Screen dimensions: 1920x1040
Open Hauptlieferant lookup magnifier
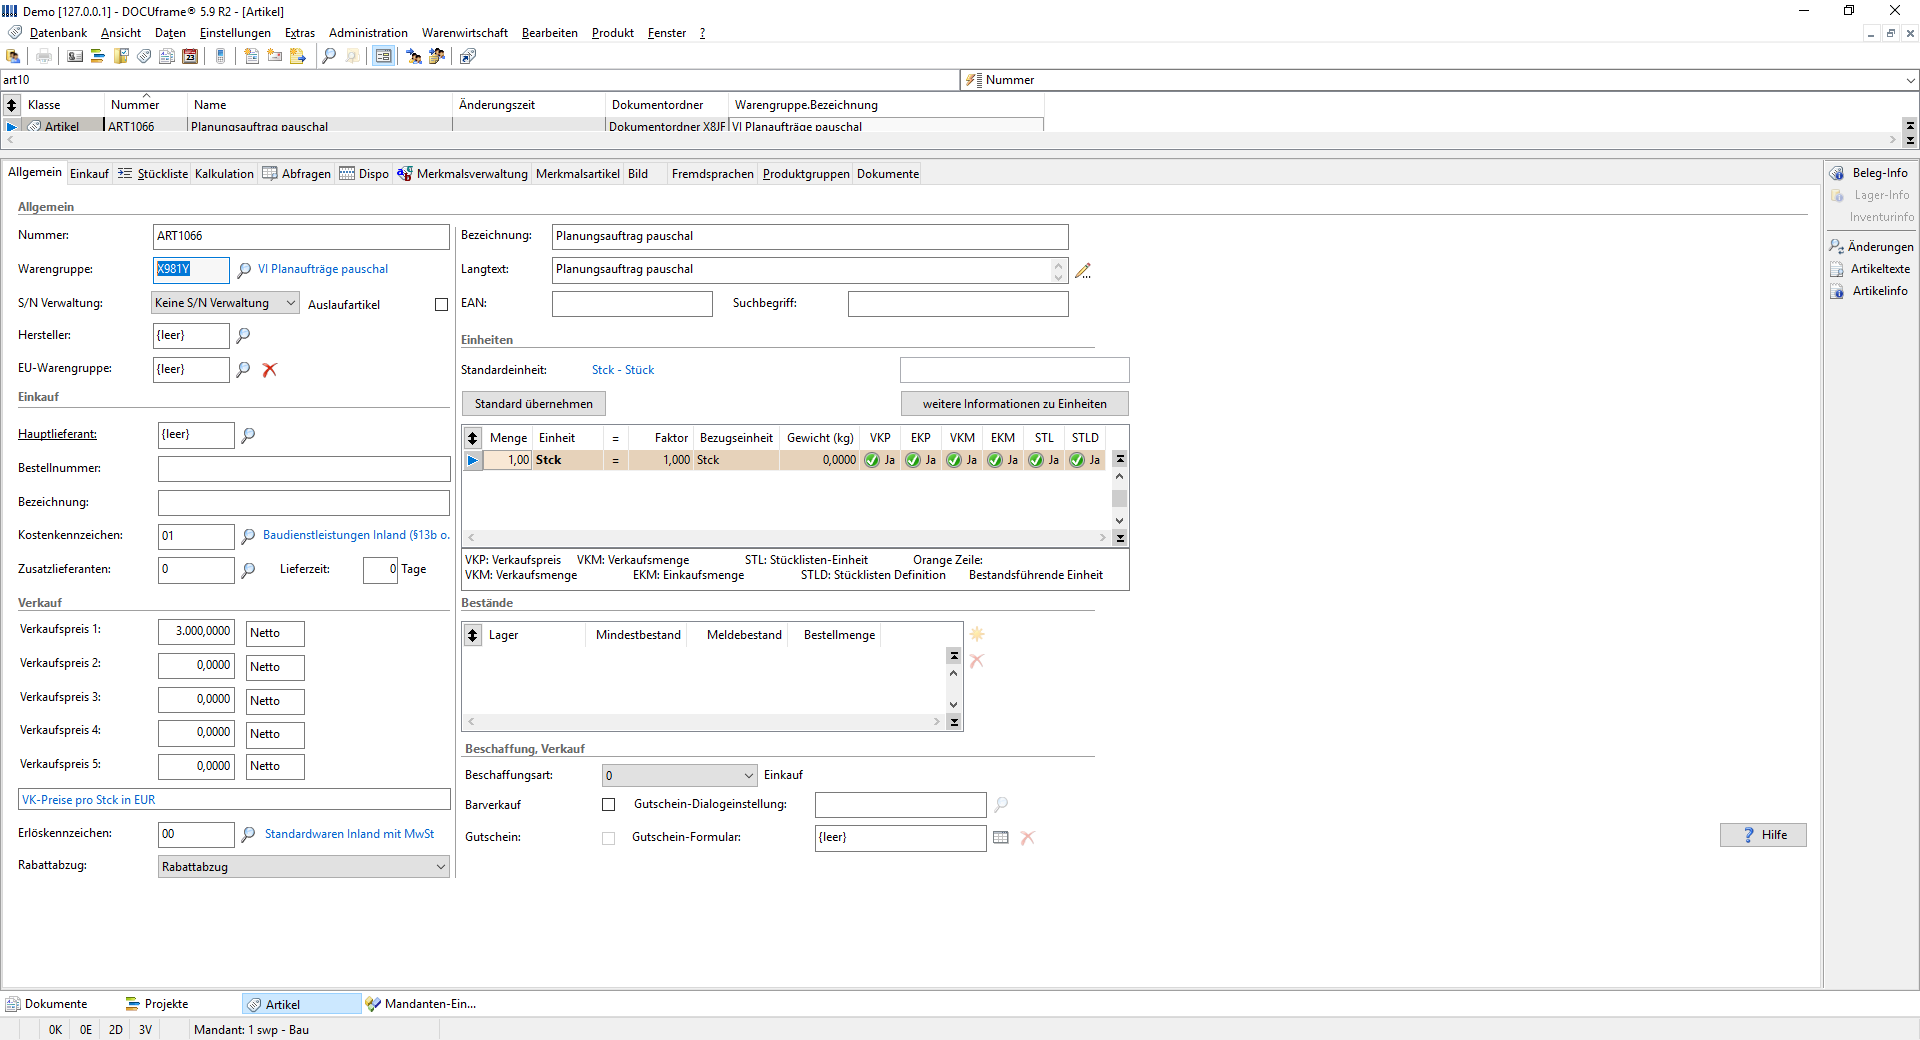coord(248,435)
